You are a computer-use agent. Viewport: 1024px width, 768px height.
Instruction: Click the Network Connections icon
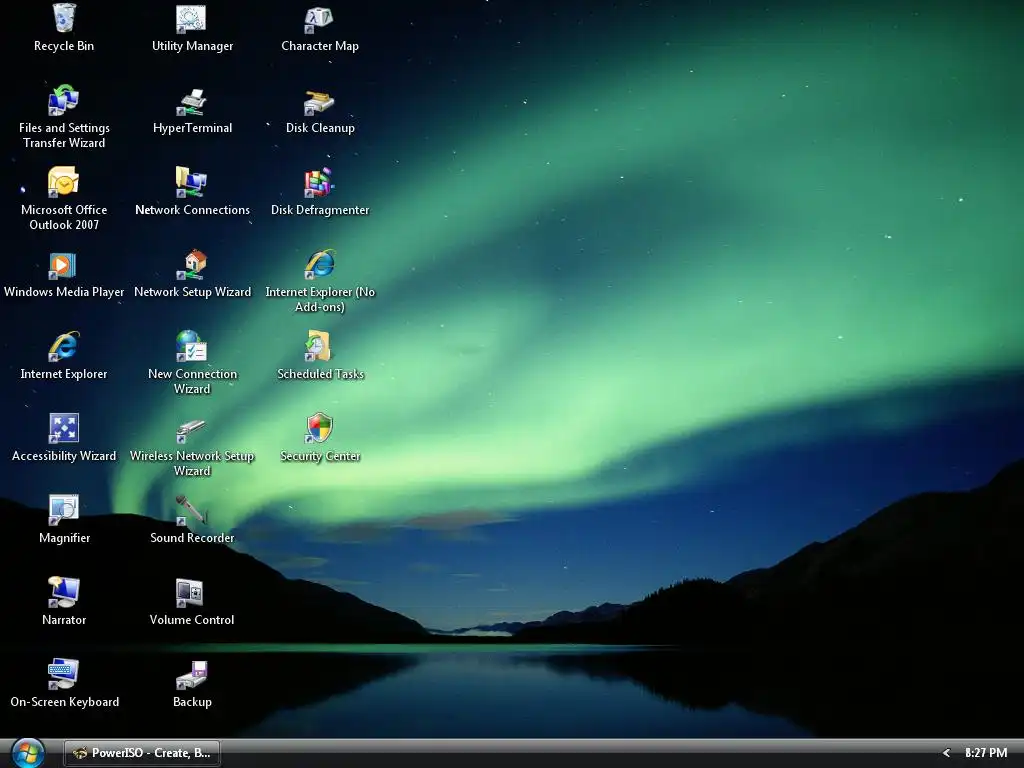[191, 182]
